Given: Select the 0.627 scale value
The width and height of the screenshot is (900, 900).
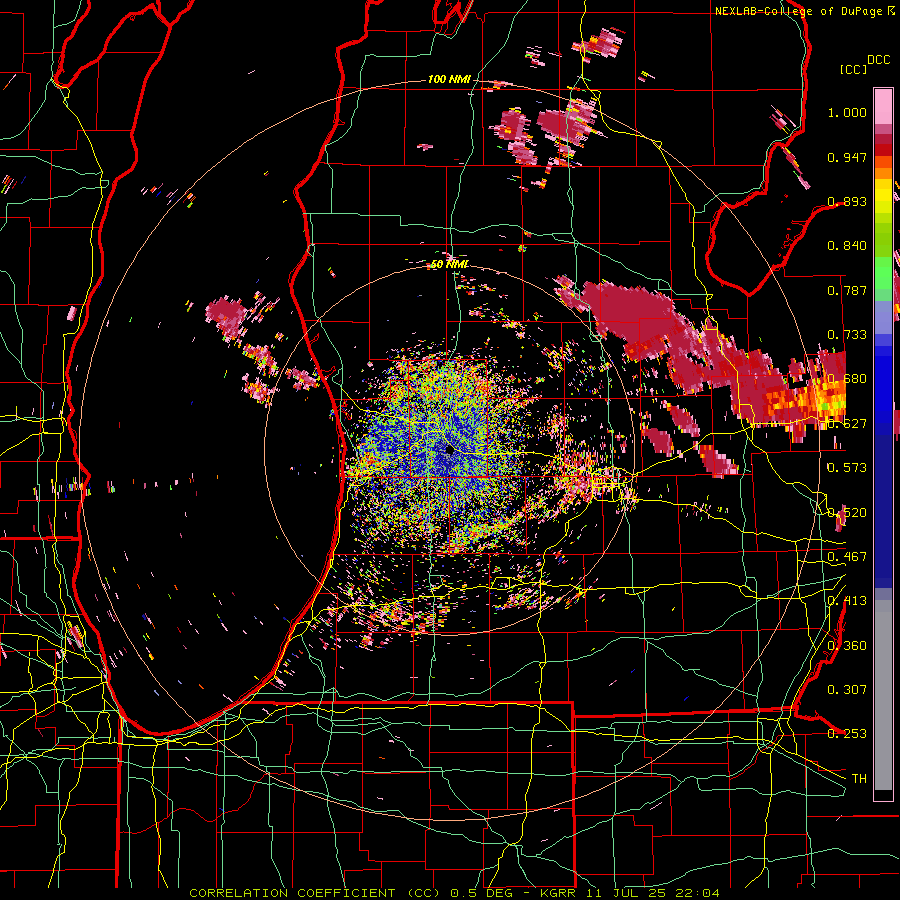Looking at the screenshot, I should click(x=847, y=424).
